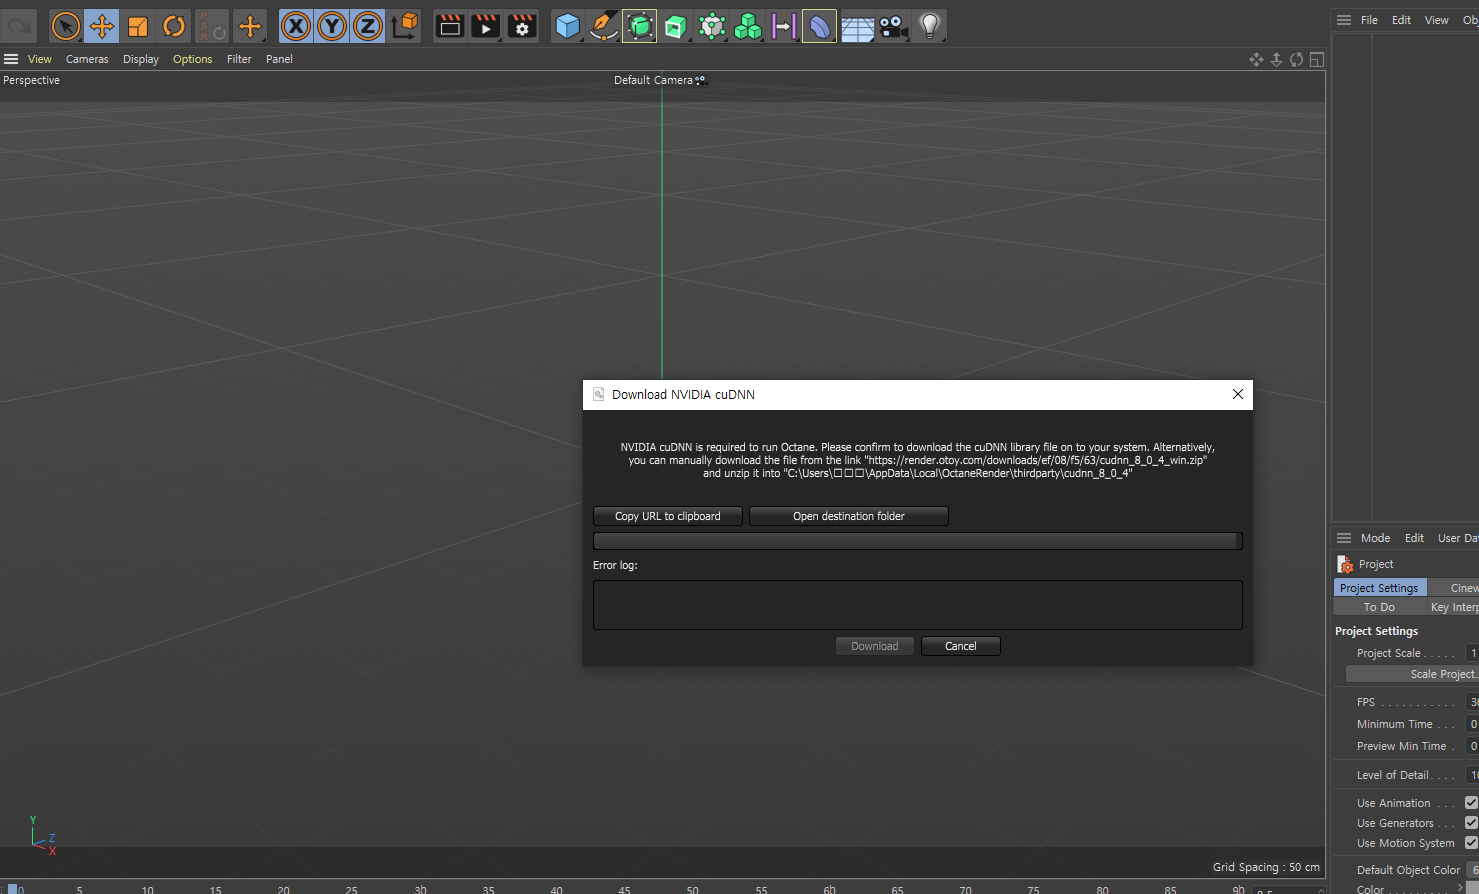
Task: Open Object Manager File menu
Action: coord(1370,20)
